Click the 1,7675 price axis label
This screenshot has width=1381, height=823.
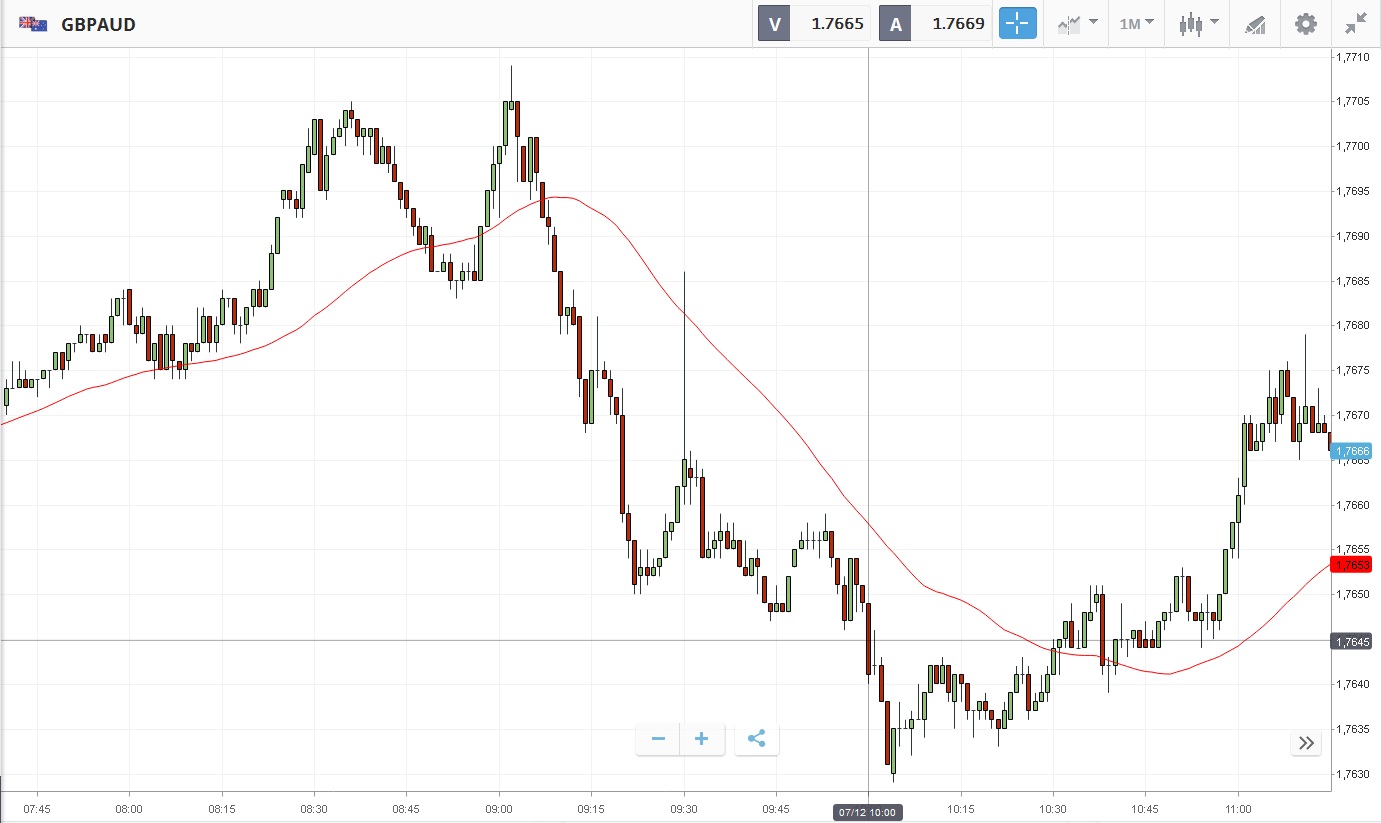[x=1353, y=370]
